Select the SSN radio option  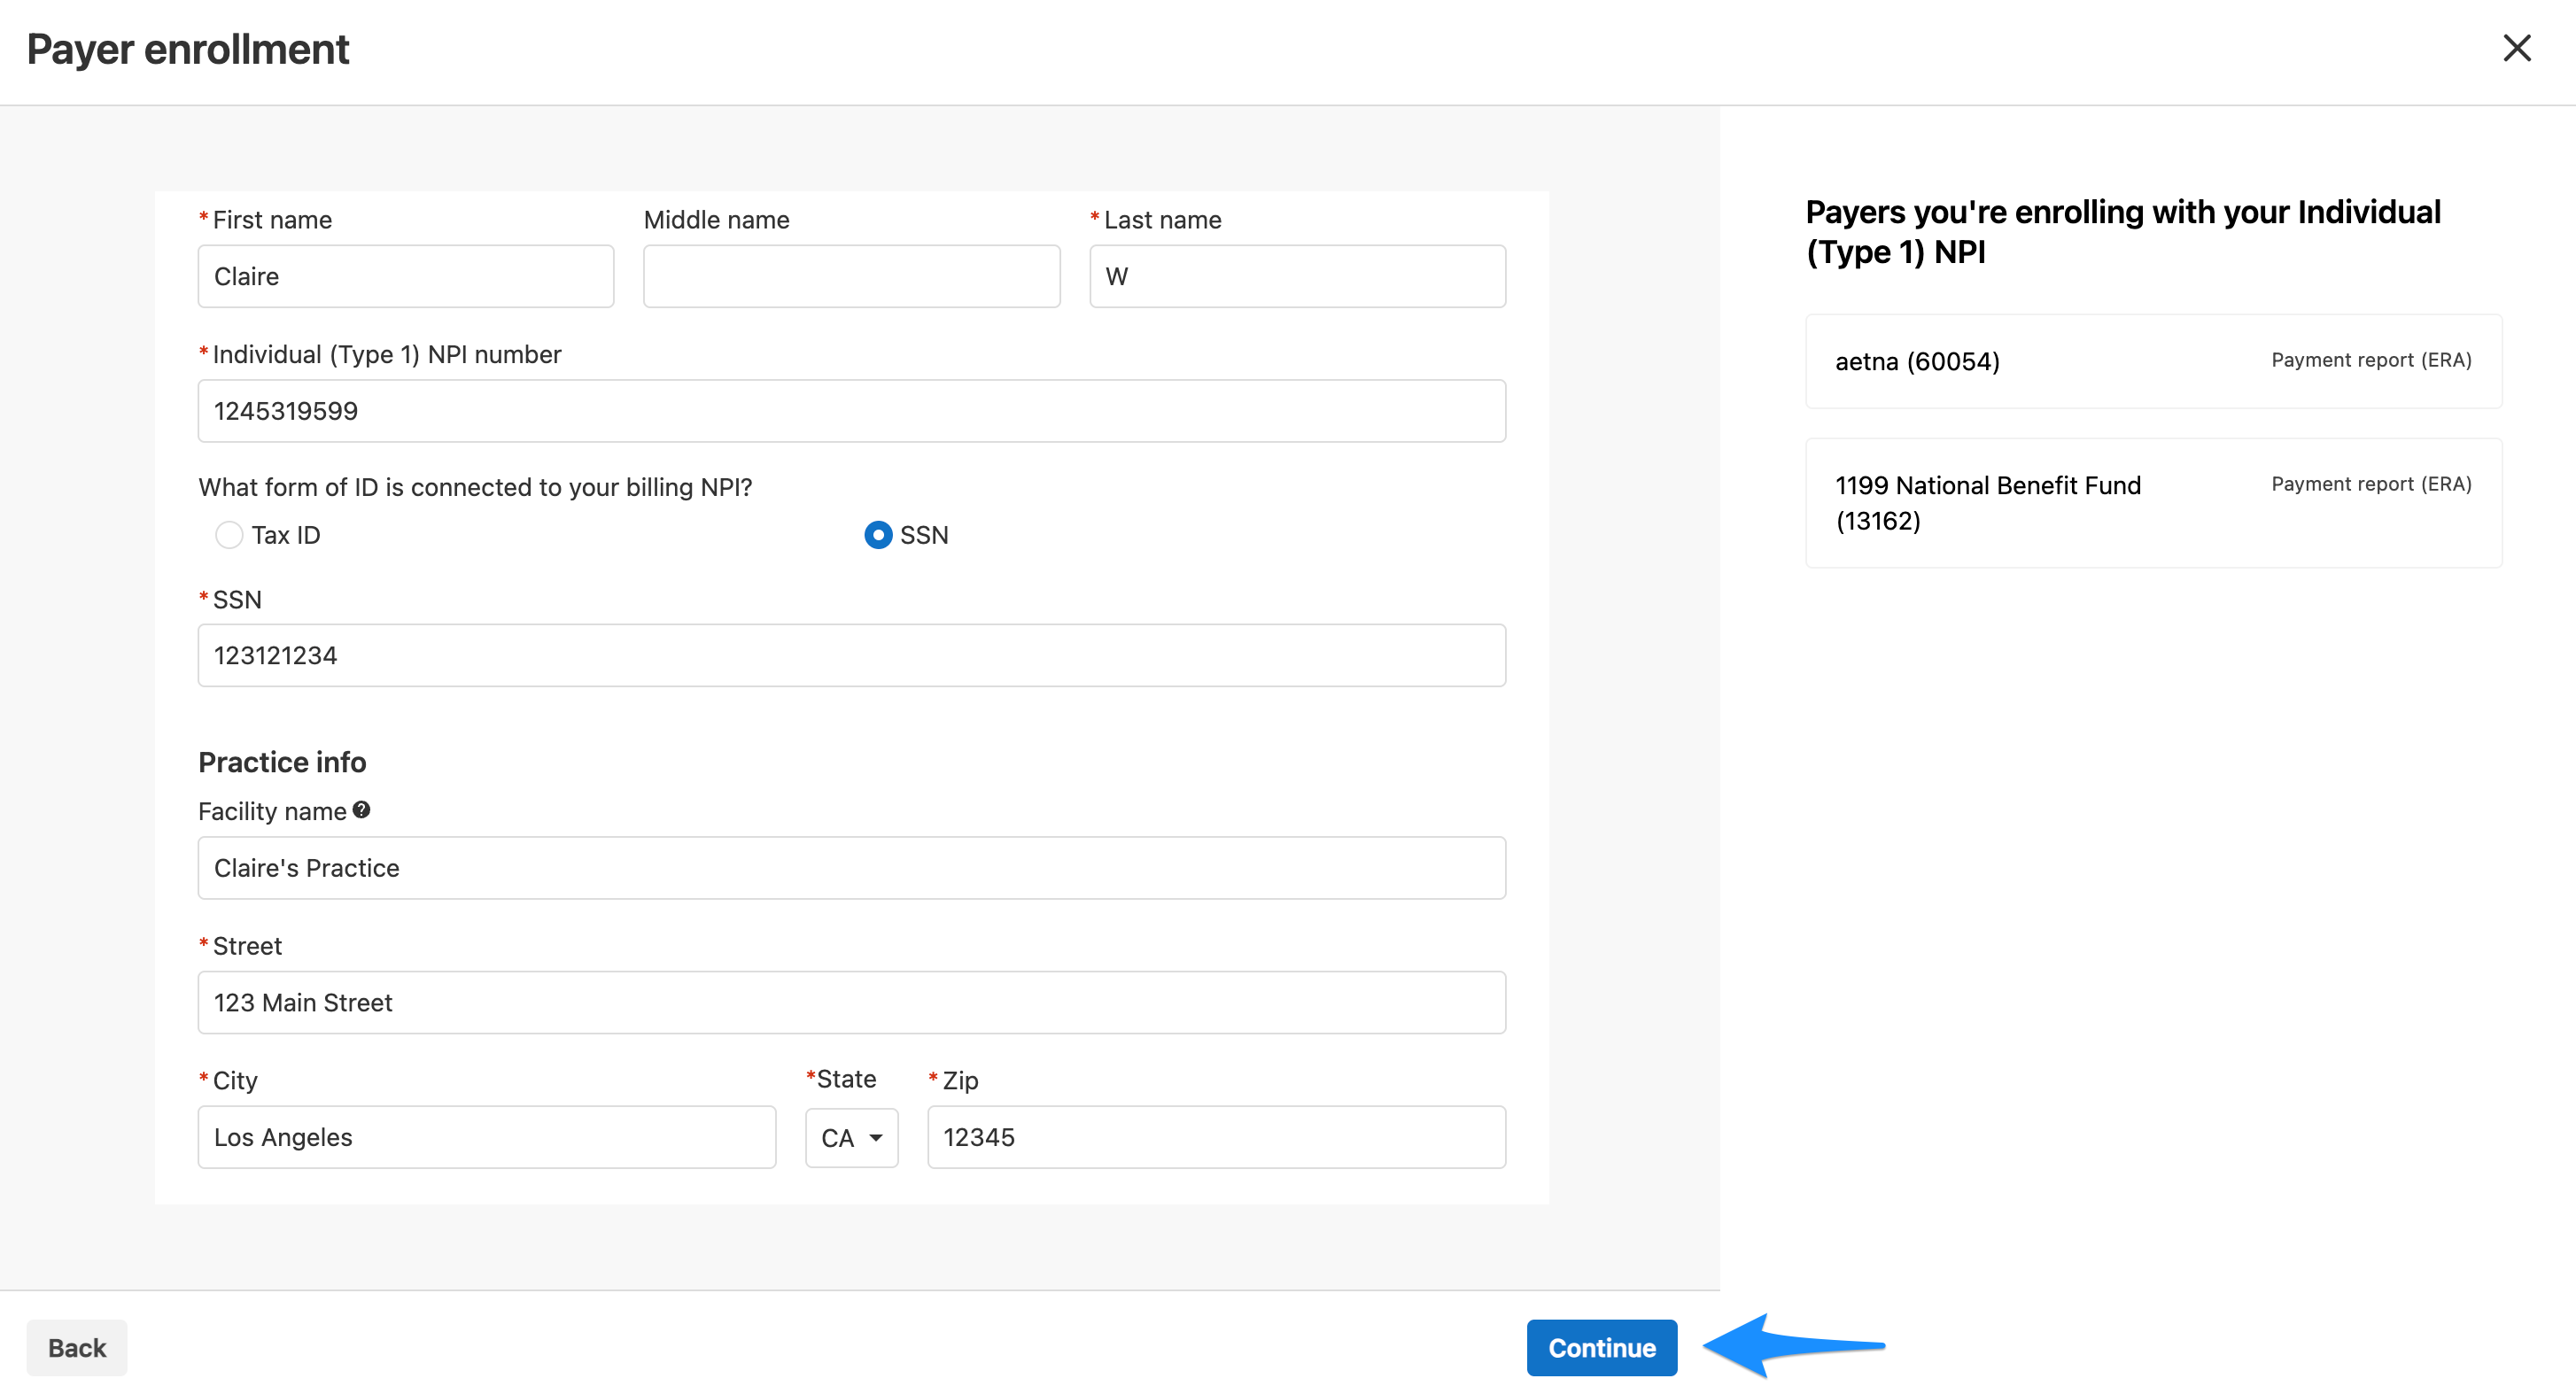pyautogui.click(x=877, y=535)
